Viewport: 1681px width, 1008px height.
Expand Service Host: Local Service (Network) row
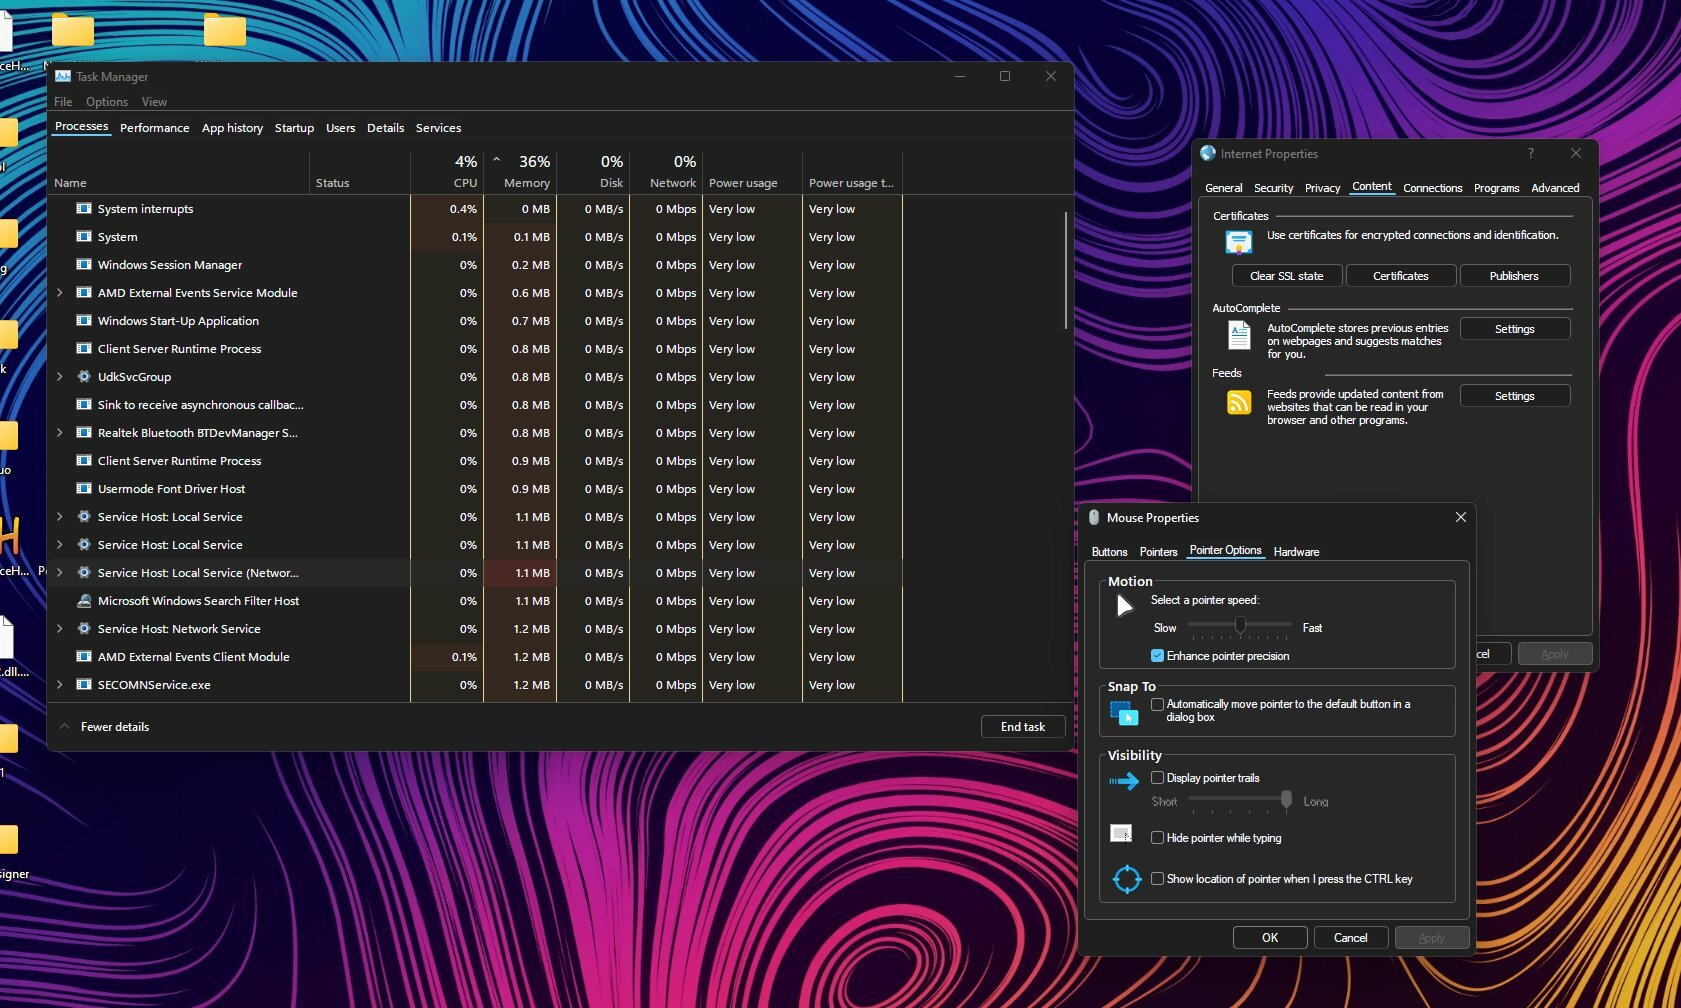(x=60, y=573)
